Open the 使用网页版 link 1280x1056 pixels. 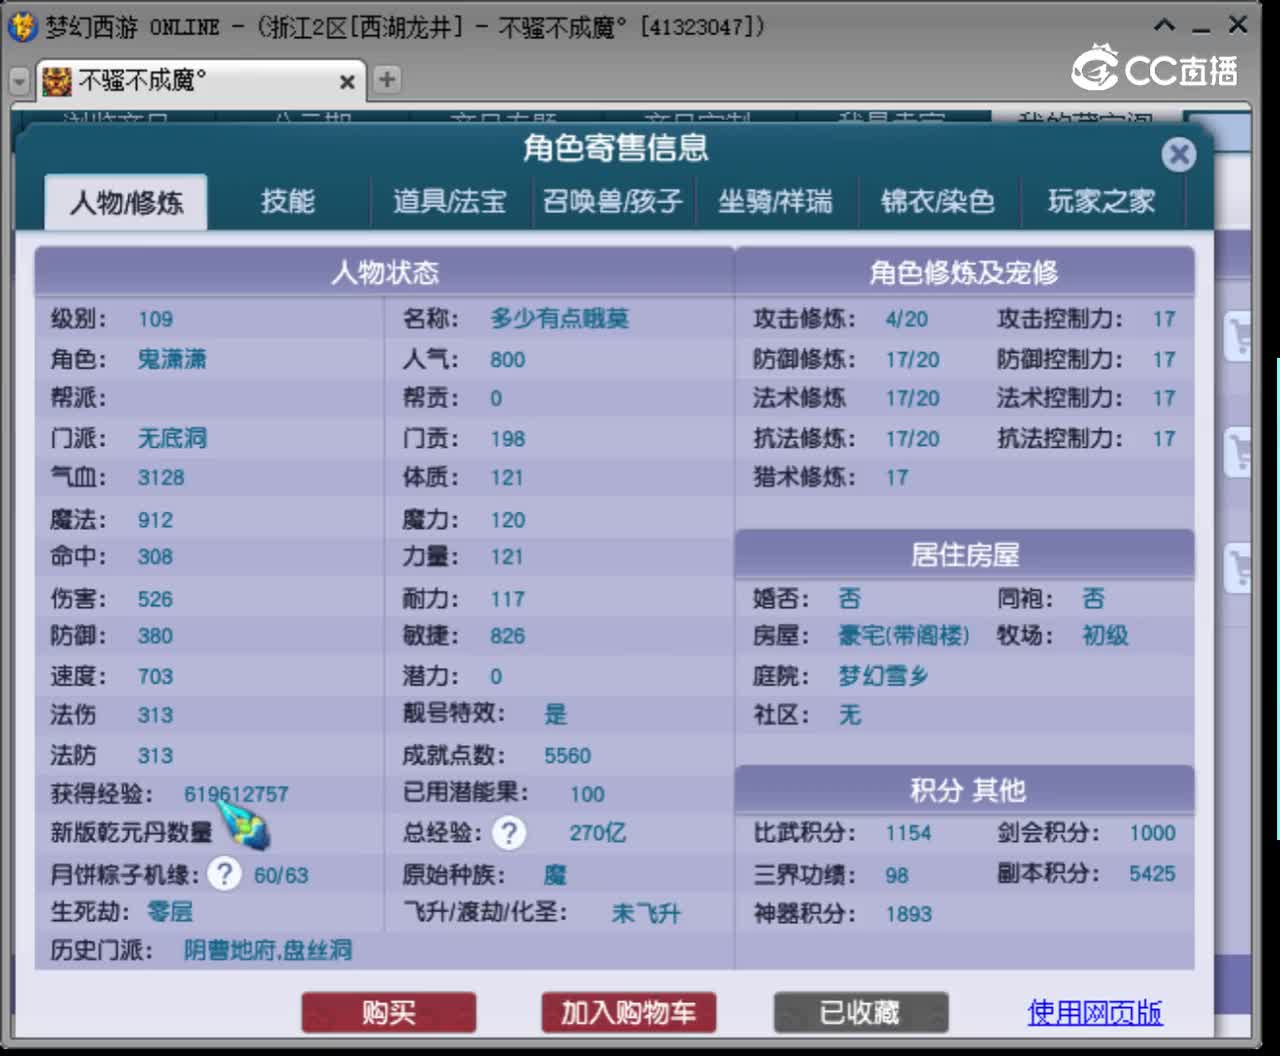[1095, 1013]
